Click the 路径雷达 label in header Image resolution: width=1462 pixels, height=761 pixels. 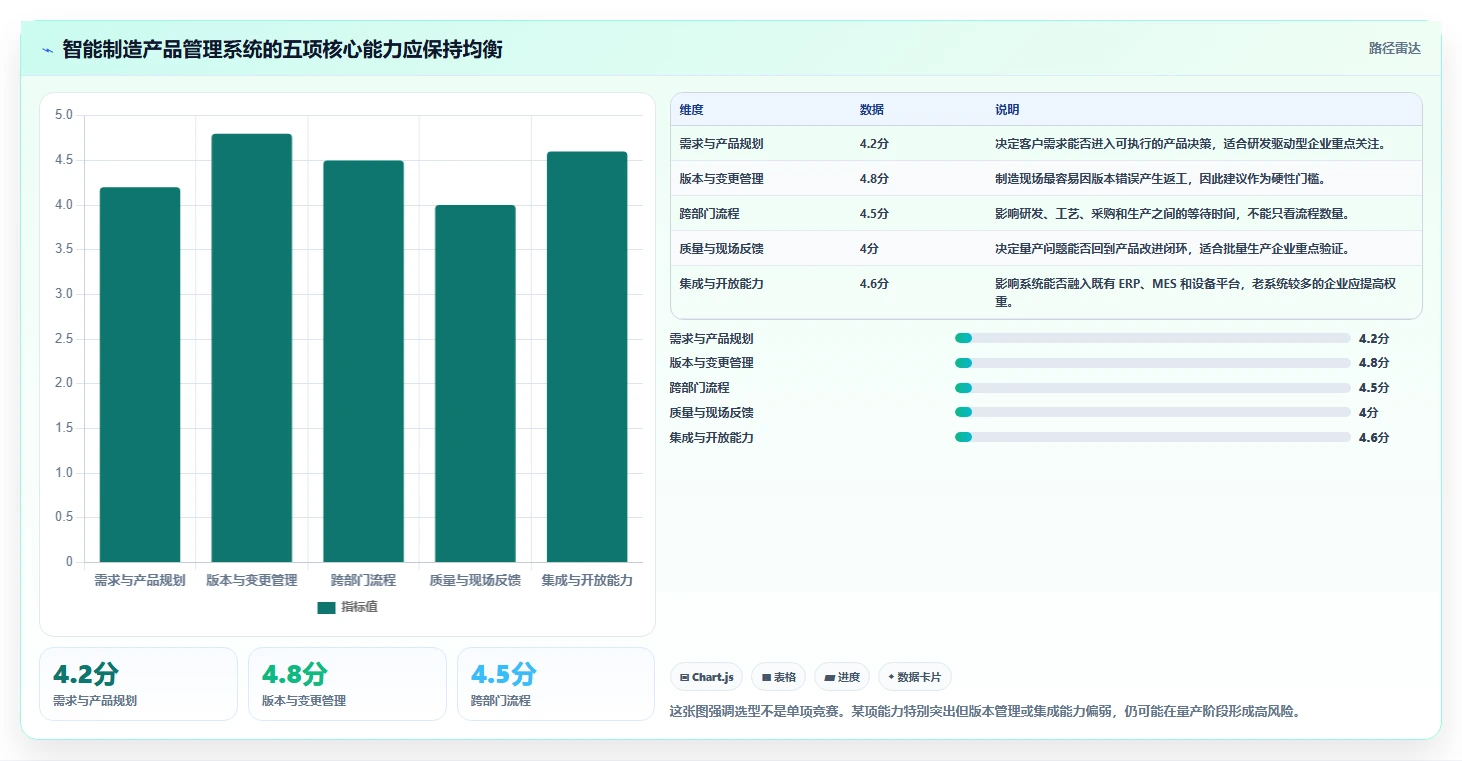pos(1394,48)
